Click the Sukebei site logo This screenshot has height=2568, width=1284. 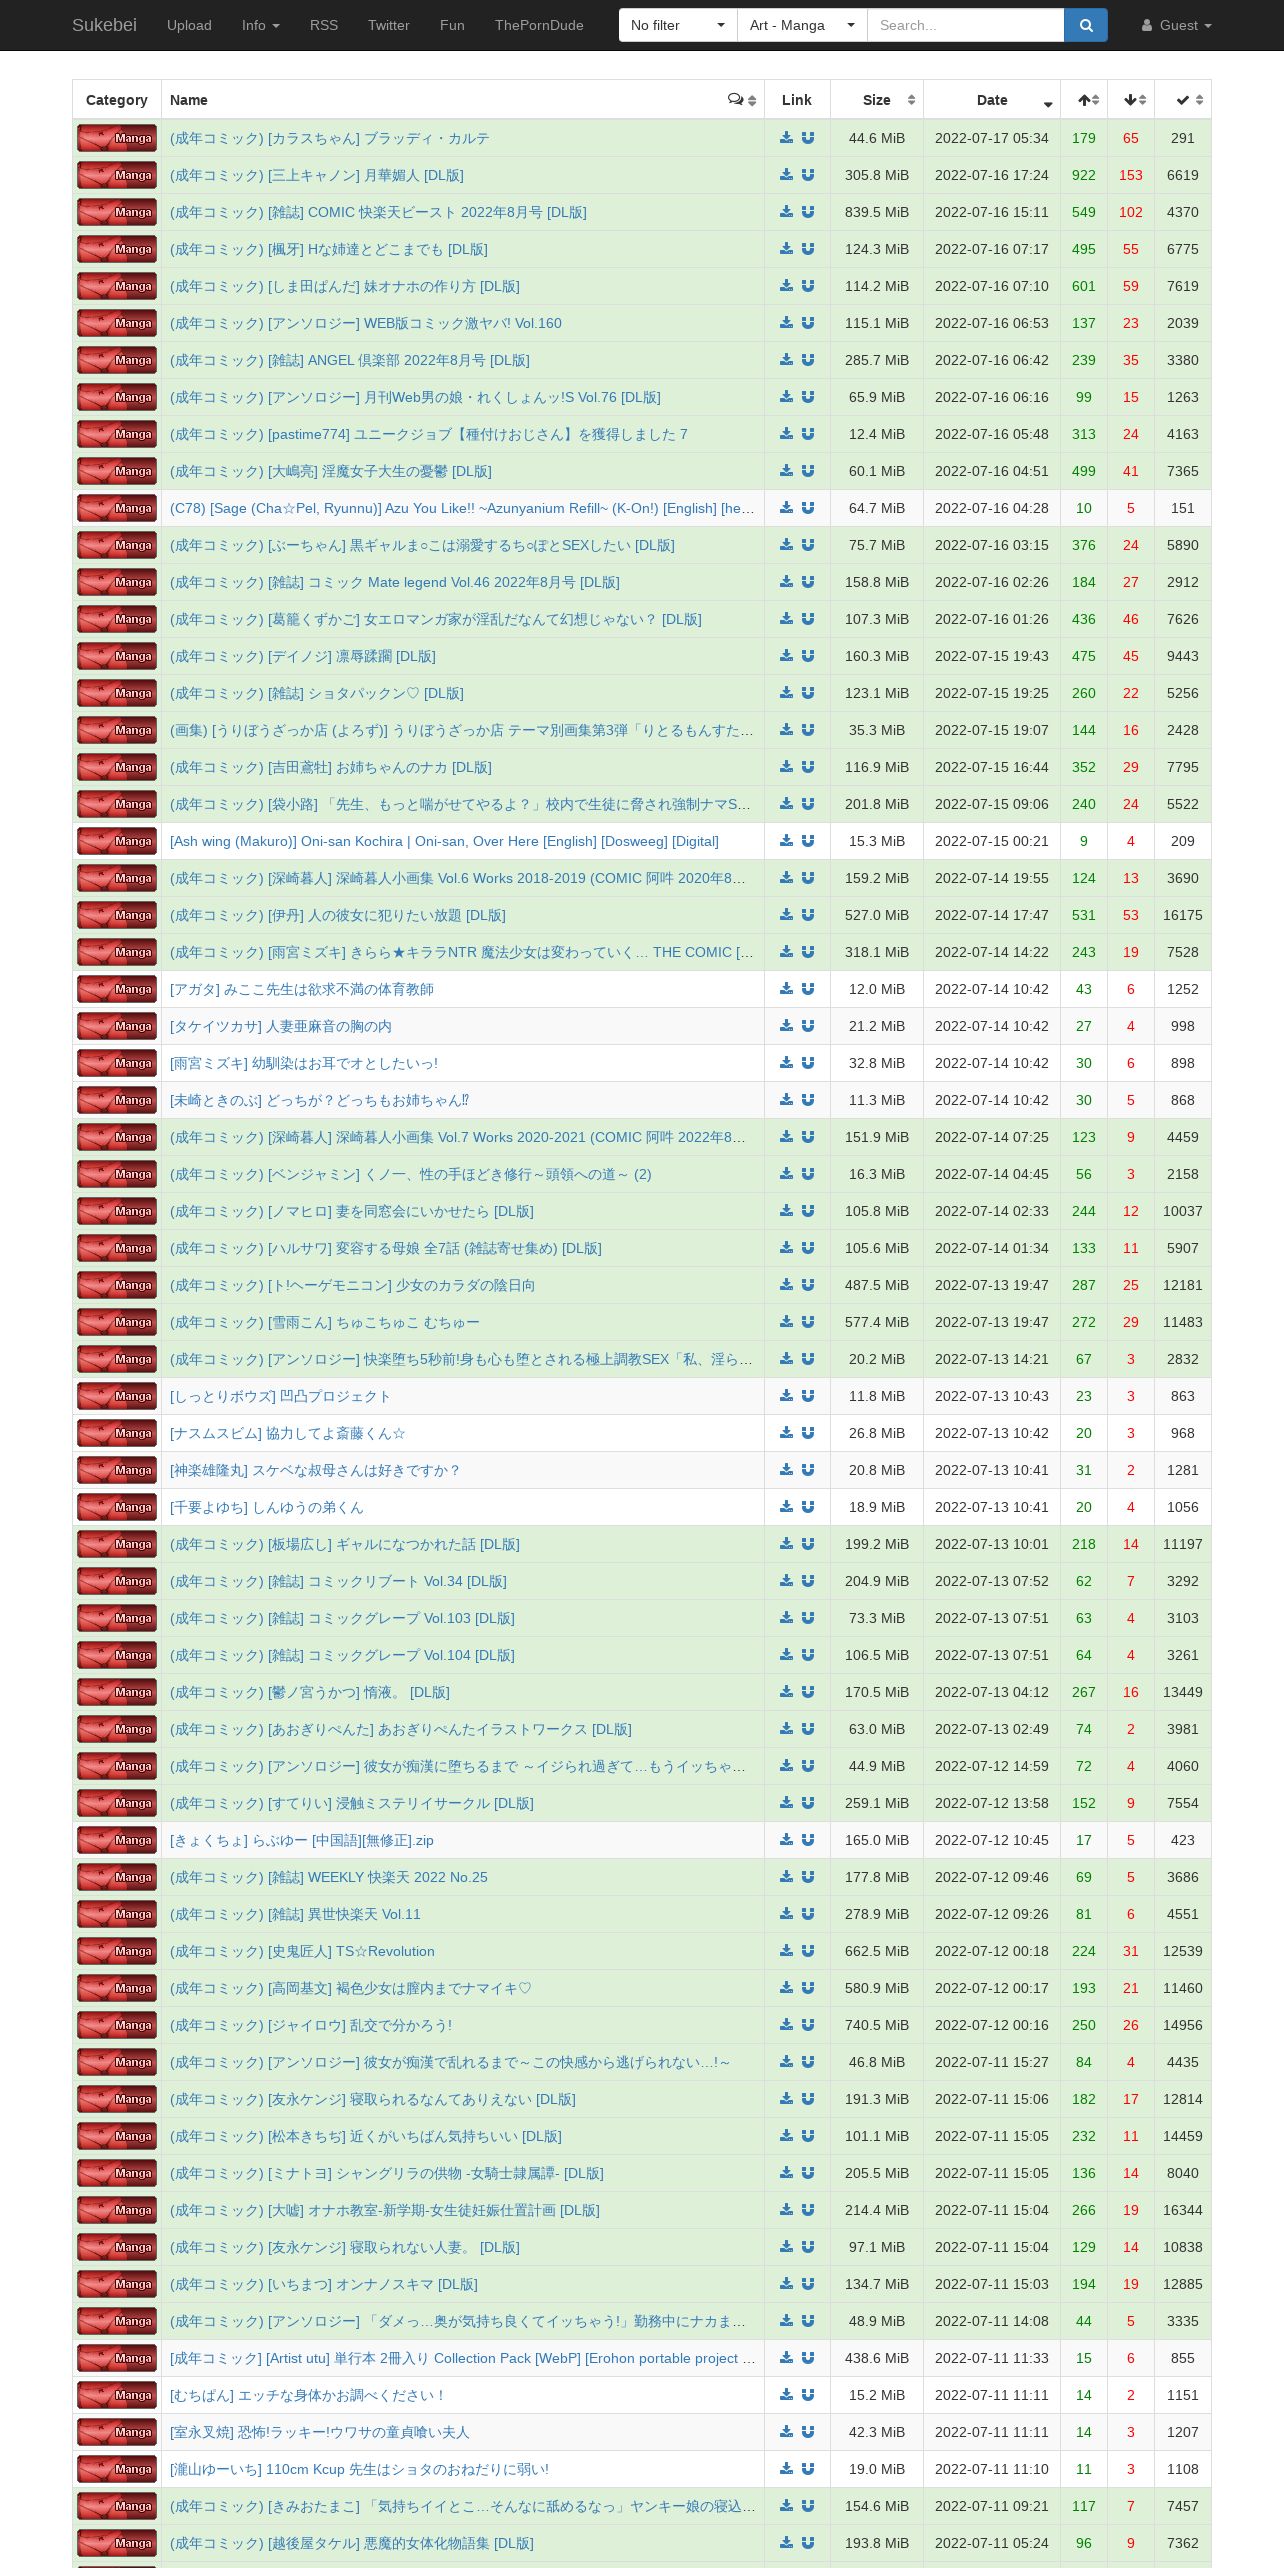pos(104,25)
